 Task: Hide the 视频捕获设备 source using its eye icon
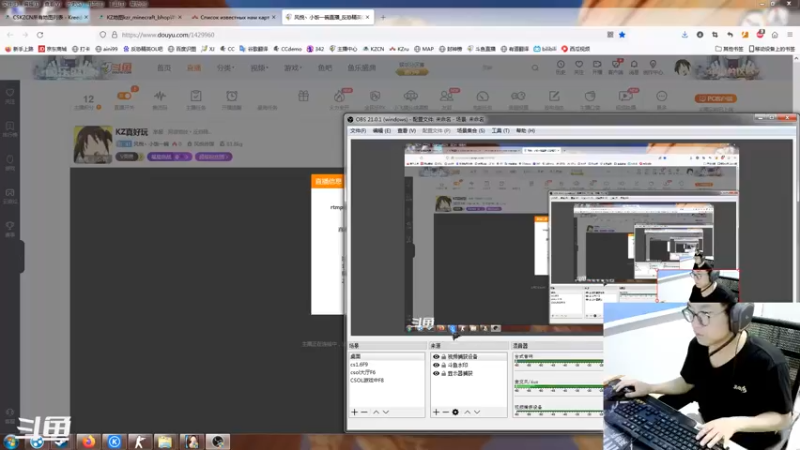tap(436, 357)
